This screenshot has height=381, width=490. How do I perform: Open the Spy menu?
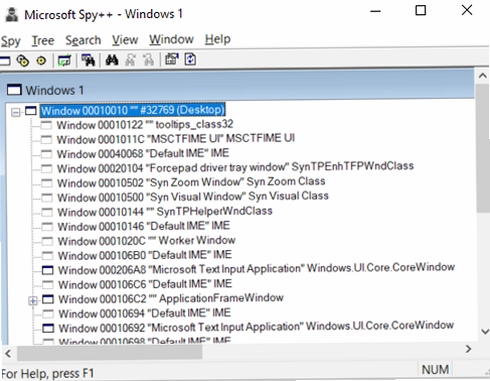[x=10, y=41]
